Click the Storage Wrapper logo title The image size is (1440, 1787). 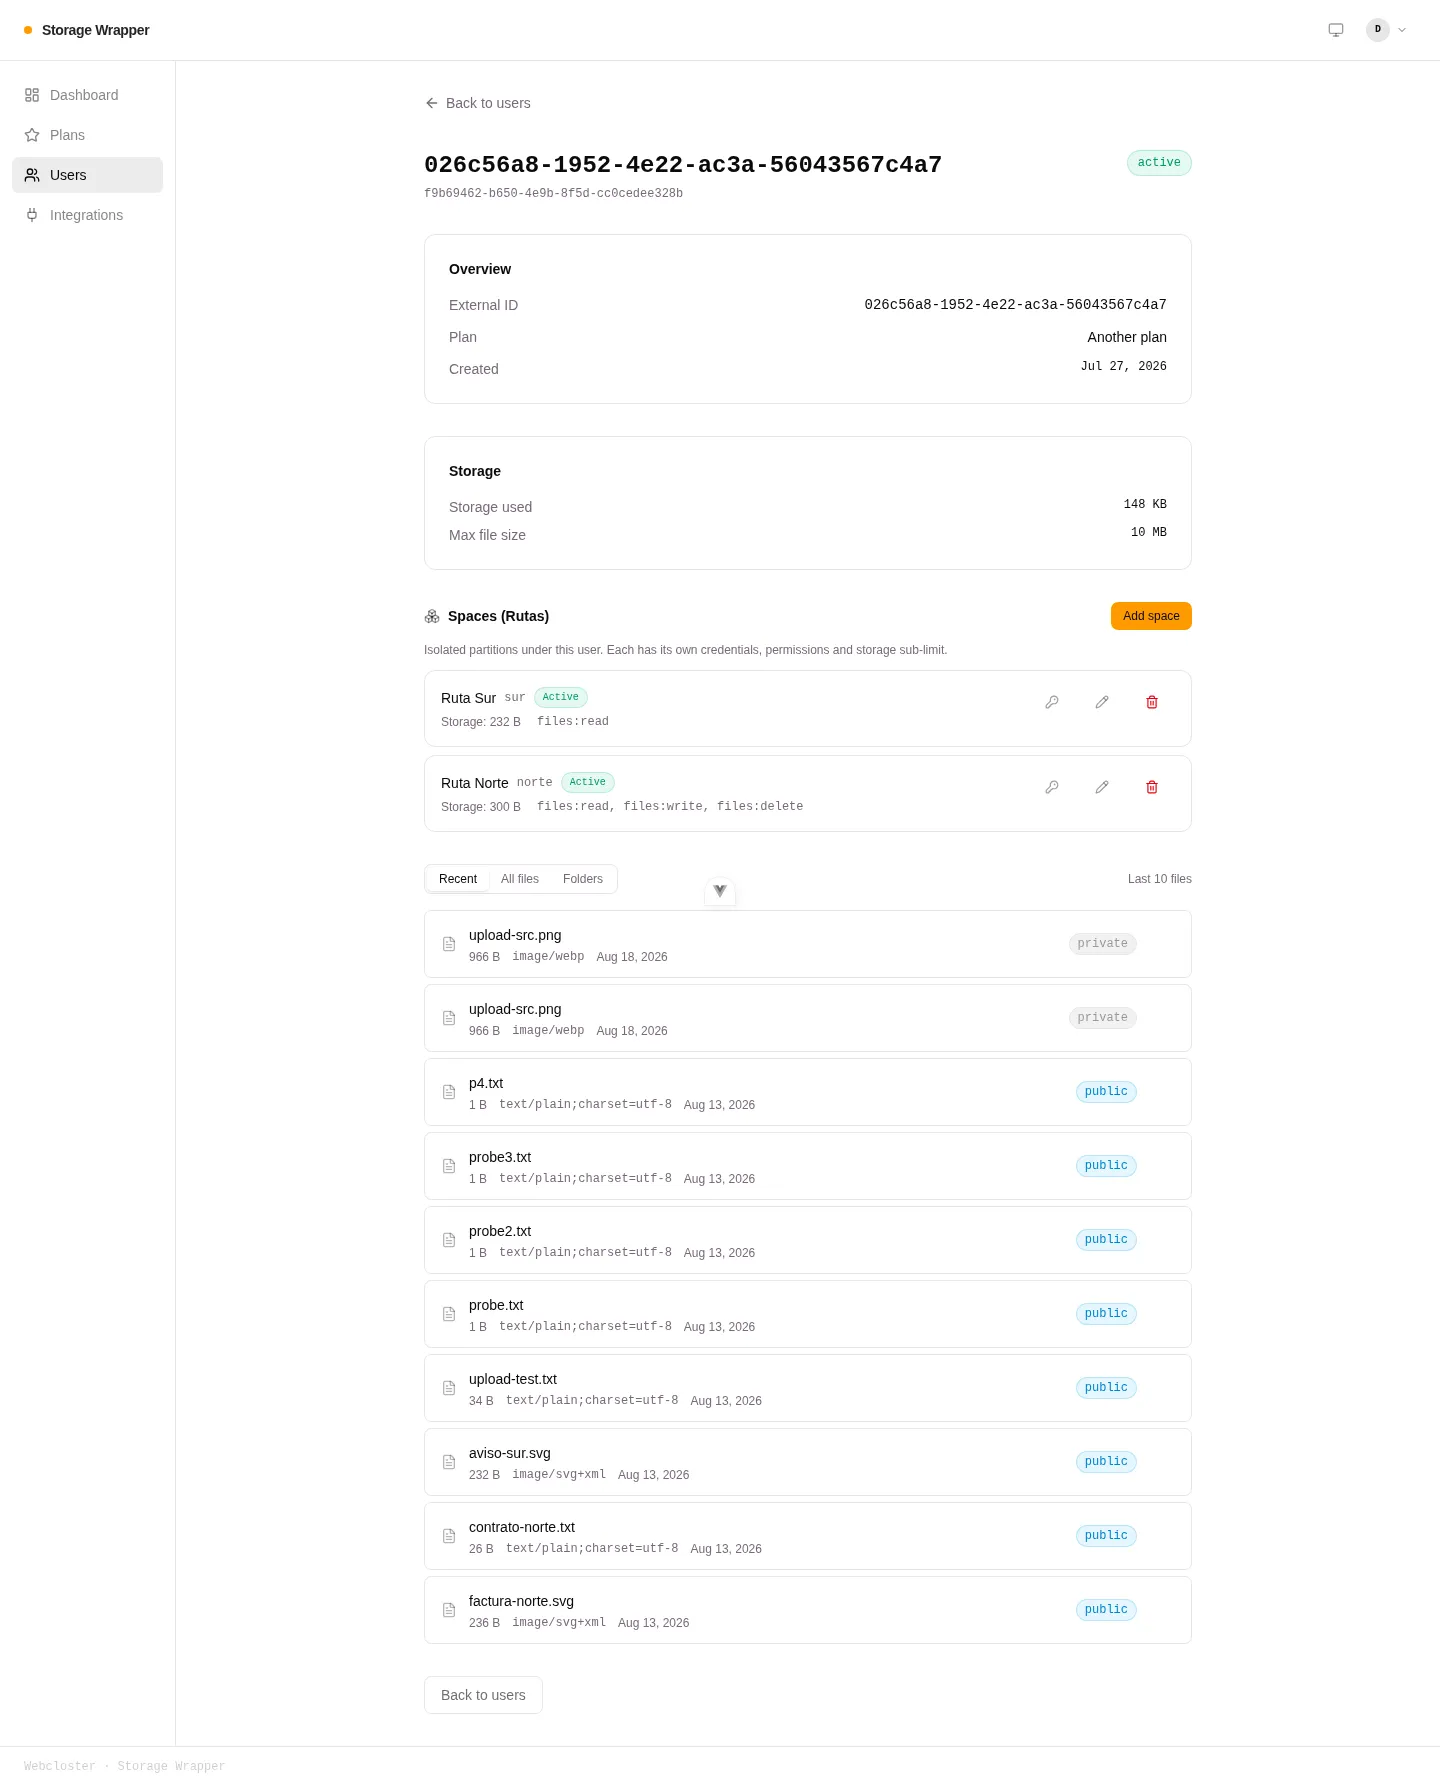click(96, 30)
